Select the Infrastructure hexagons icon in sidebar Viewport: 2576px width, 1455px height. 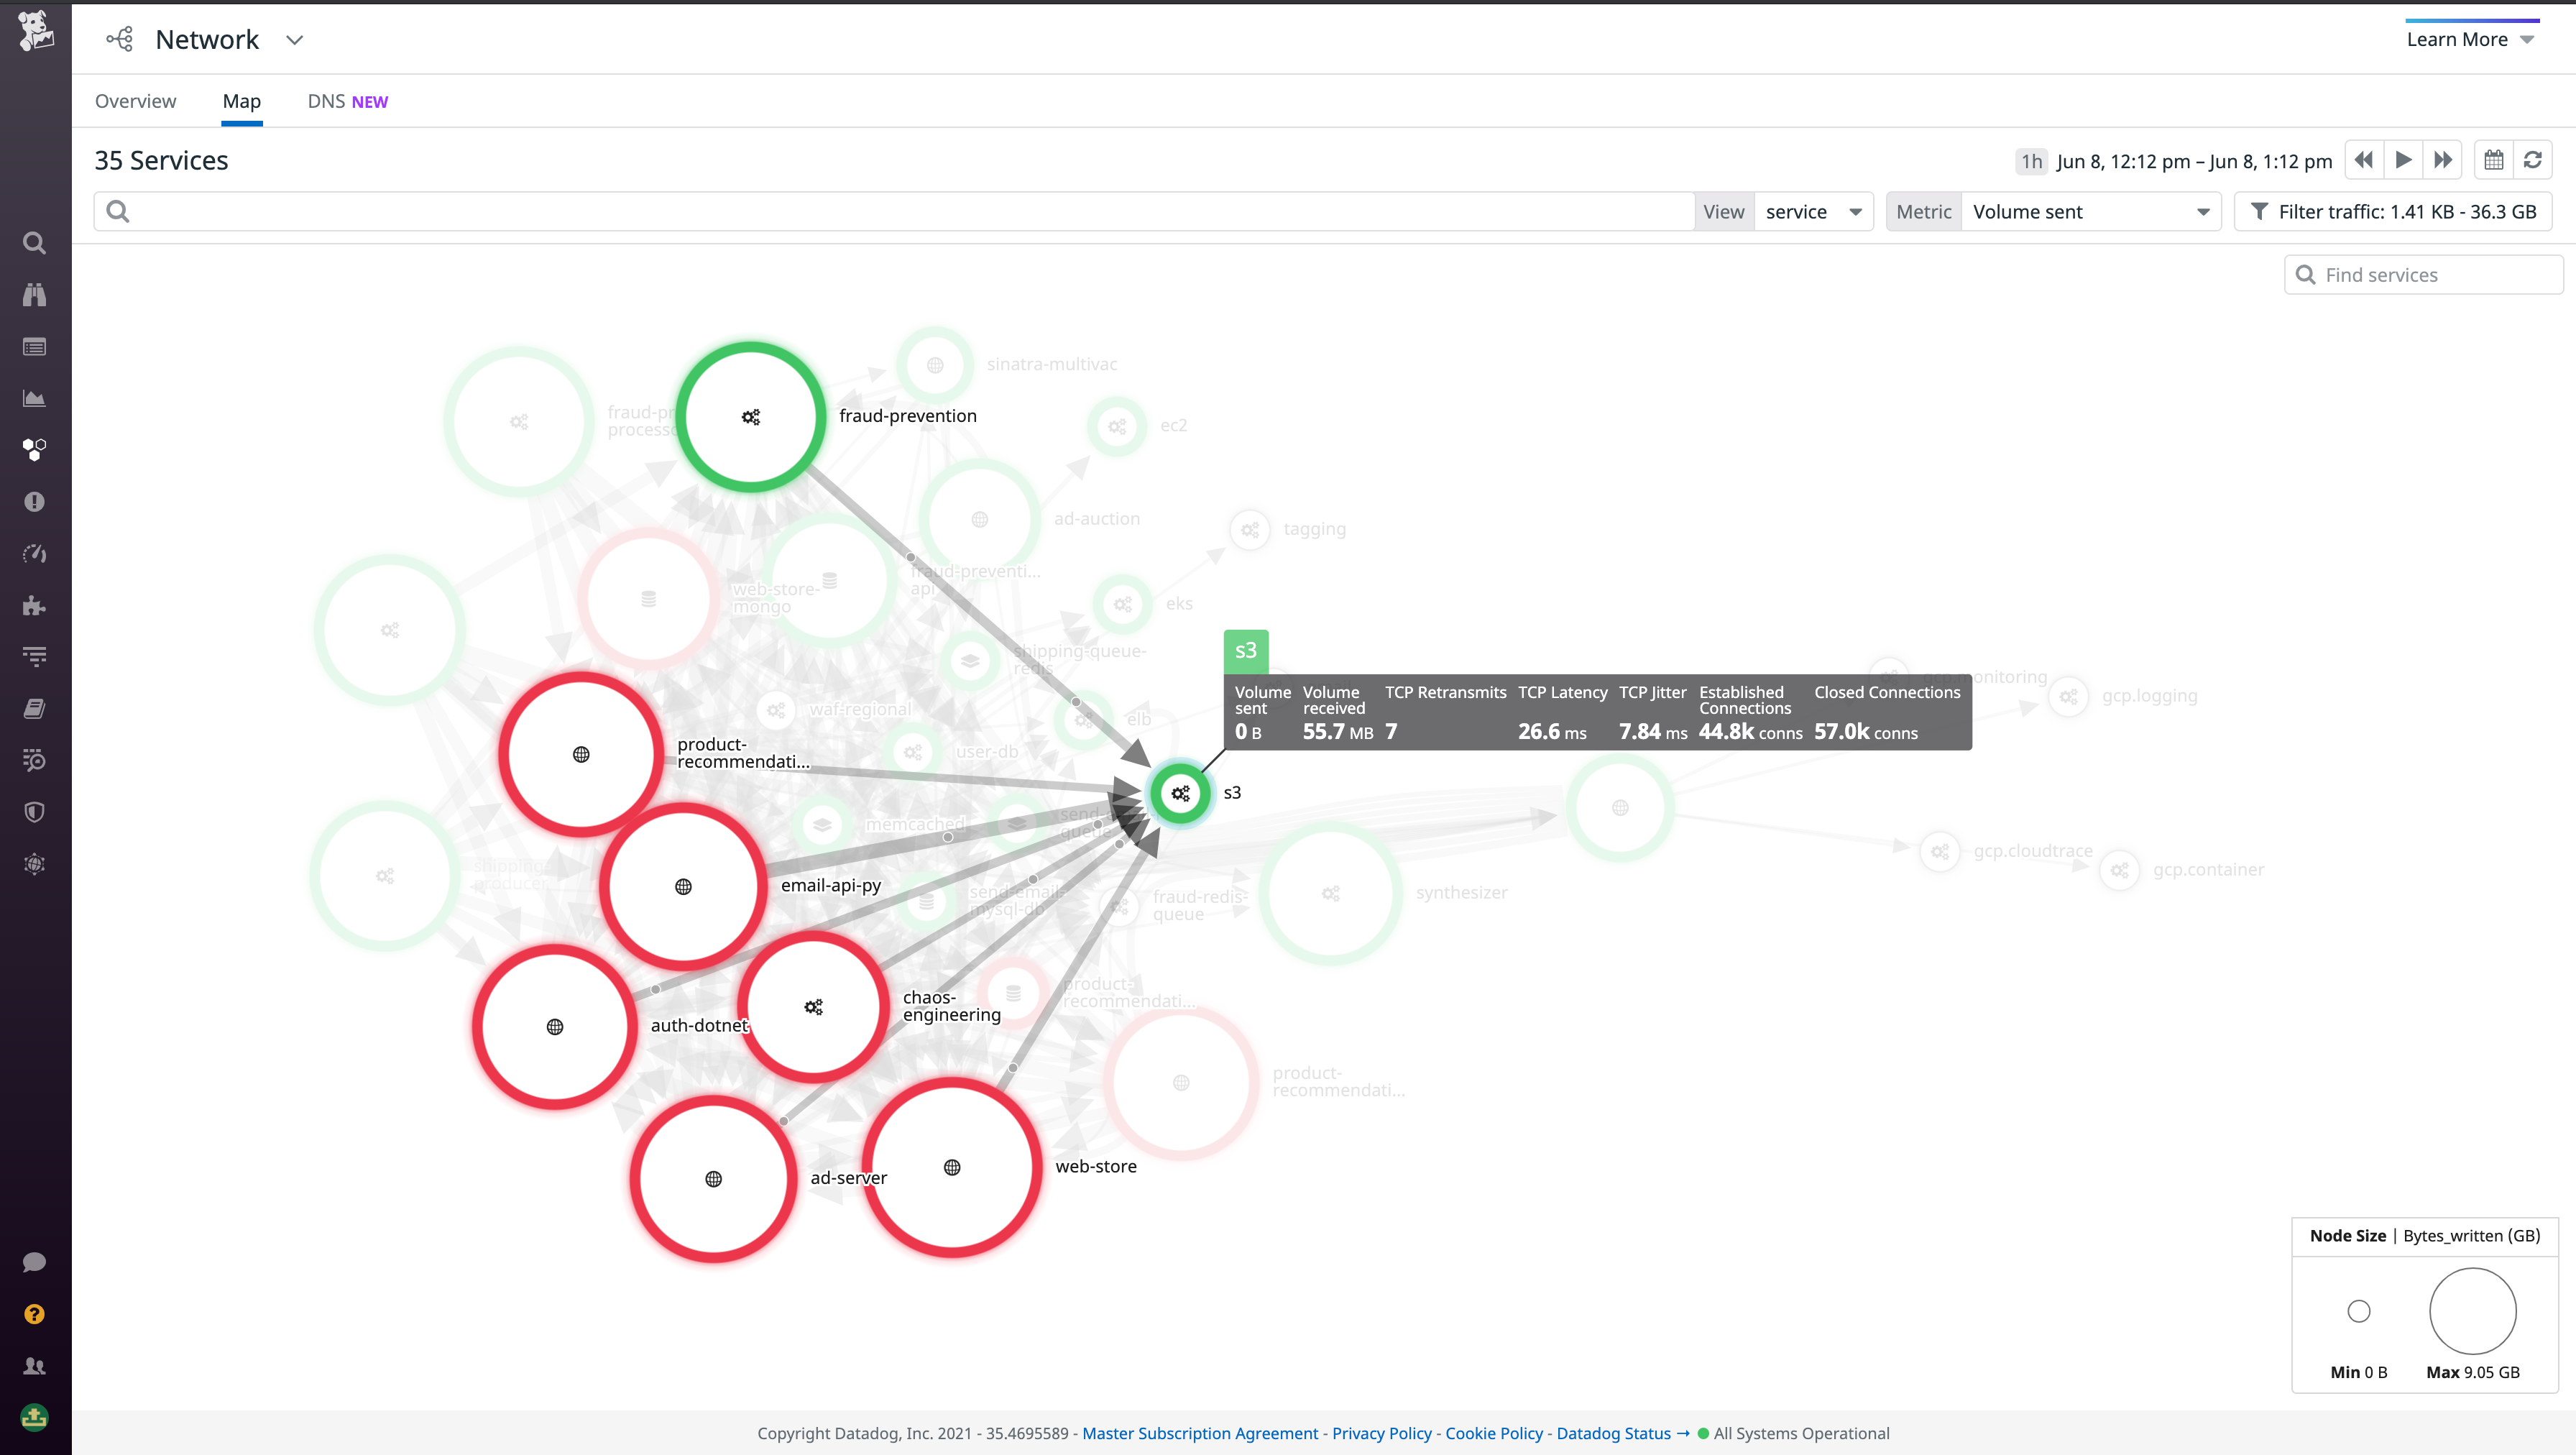35,450
